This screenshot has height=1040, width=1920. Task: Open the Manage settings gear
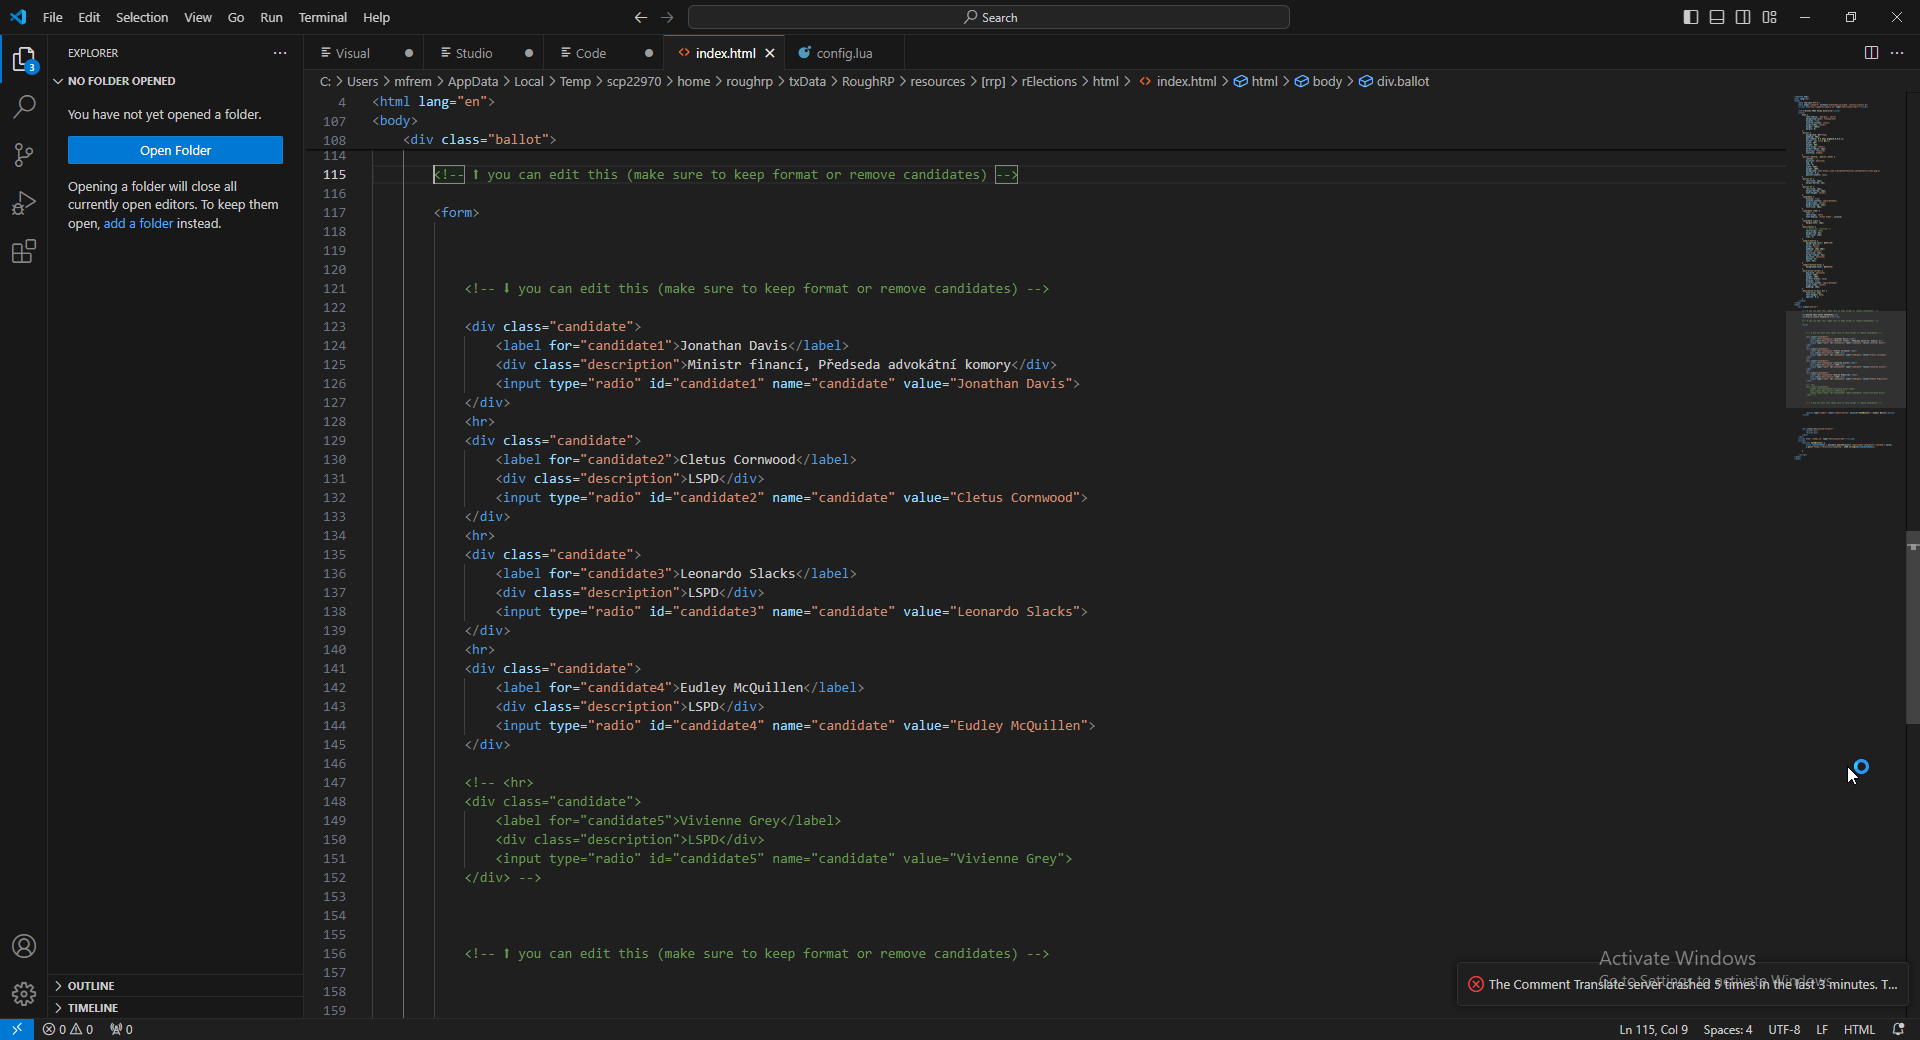pyautogui.click(x=23, y=994)
